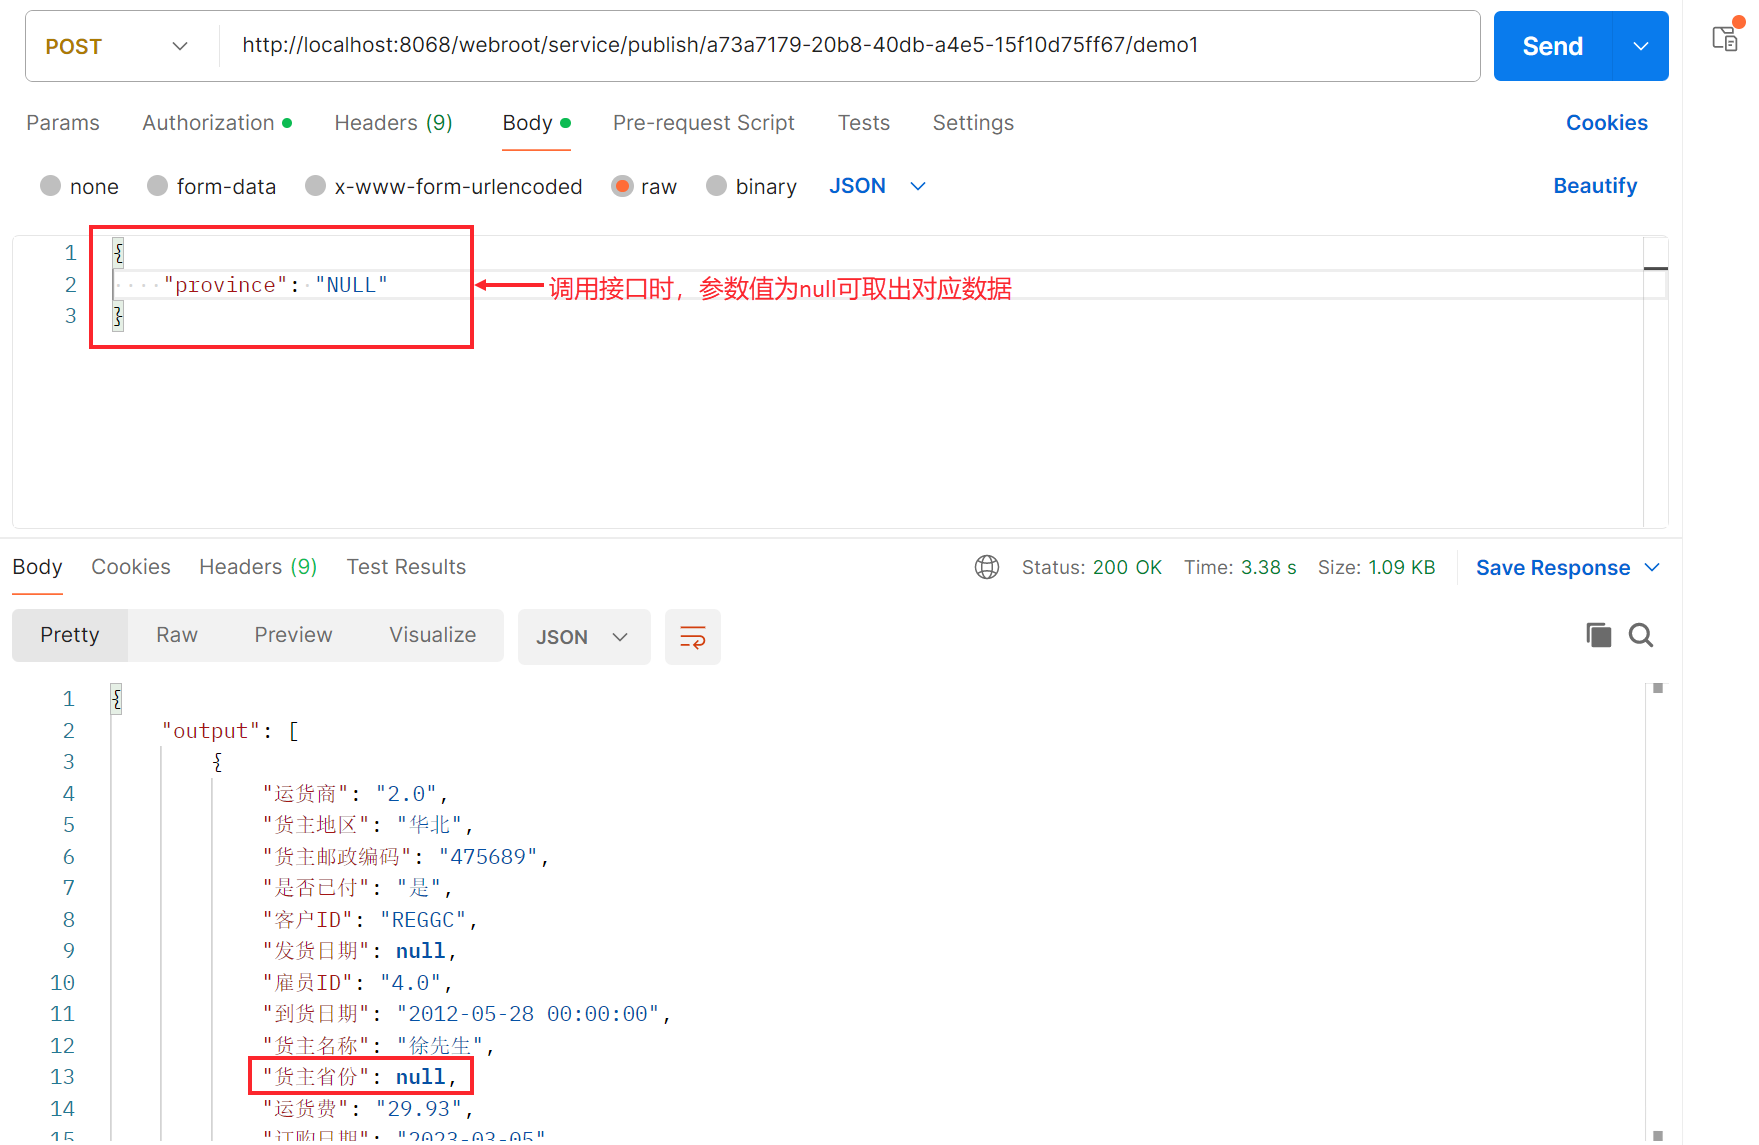Image resolution: width=1759 pixels, height=1145 pixels.
Task: Switch to the response Body tab
Action: (x=37, y=567)
